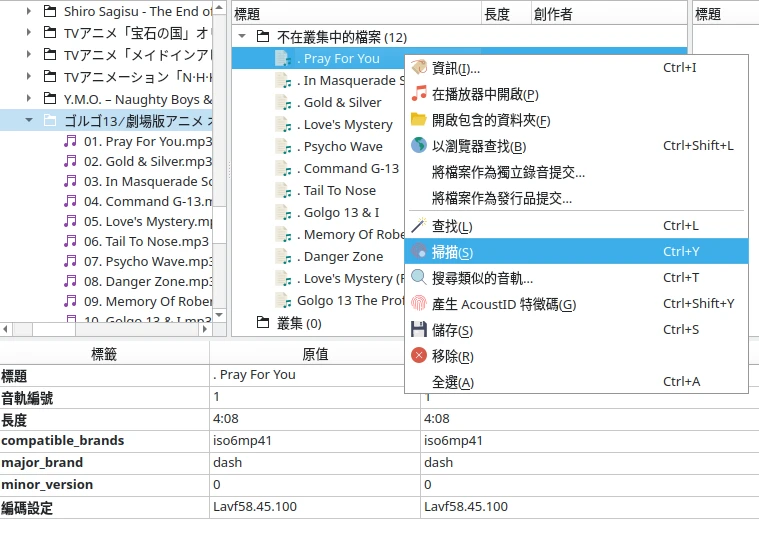Viewport: 759px width, 539px height.
Task: Collapse the ゴルゴ13 folder in file browser
Action: click(x=28, y=121)
